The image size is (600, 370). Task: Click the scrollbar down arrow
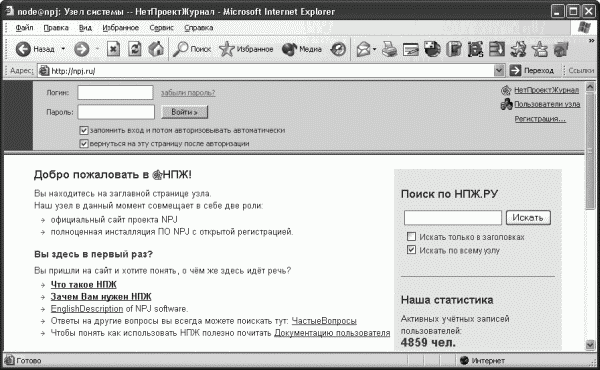click(x=590, y=344)
